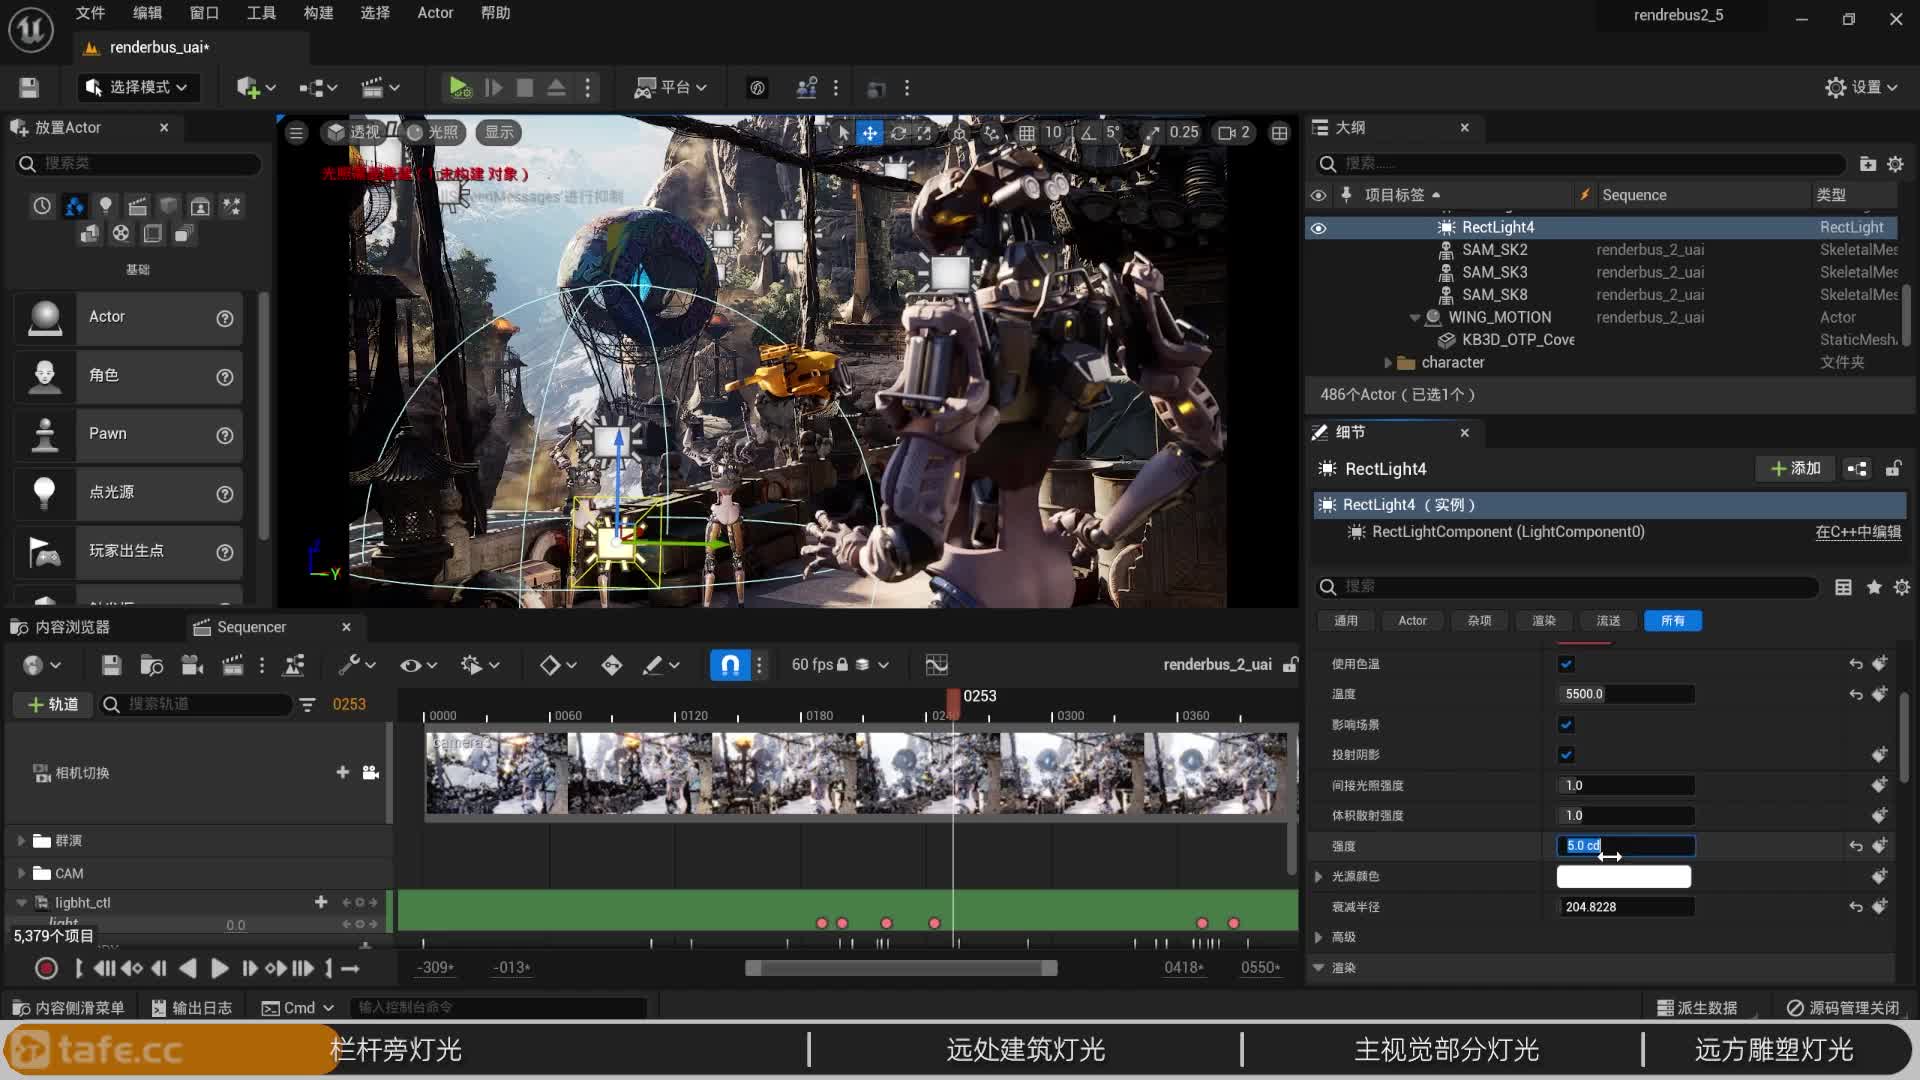Screen dimensions: 1920x1080
Task: Toggle the Cast Shadows (投射阴影) checkbox
Action: coord(1566,755)
